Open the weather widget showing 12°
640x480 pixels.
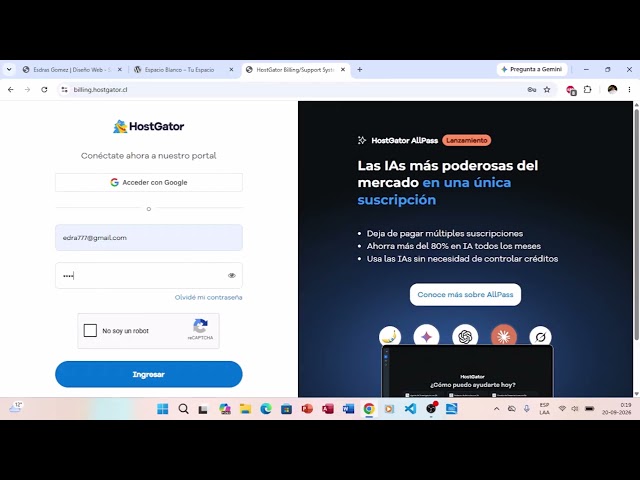click(16, 408)
